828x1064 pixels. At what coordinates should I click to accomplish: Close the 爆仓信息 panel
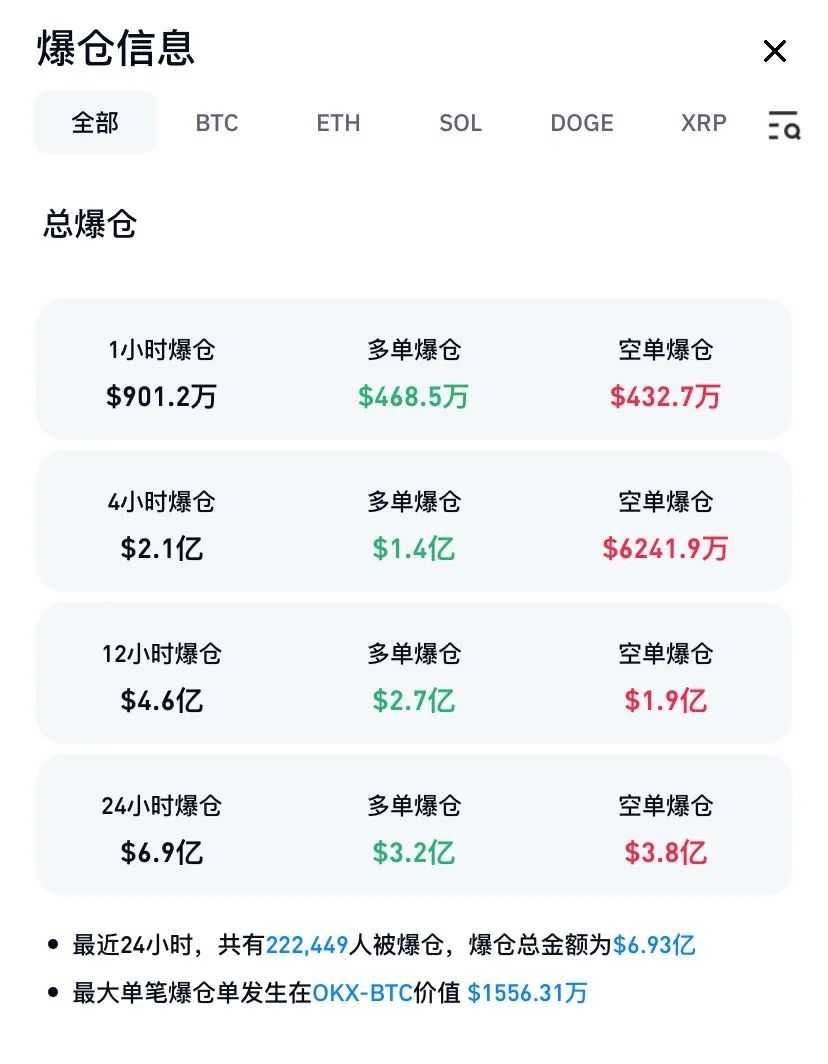click(x=775, y=51)
